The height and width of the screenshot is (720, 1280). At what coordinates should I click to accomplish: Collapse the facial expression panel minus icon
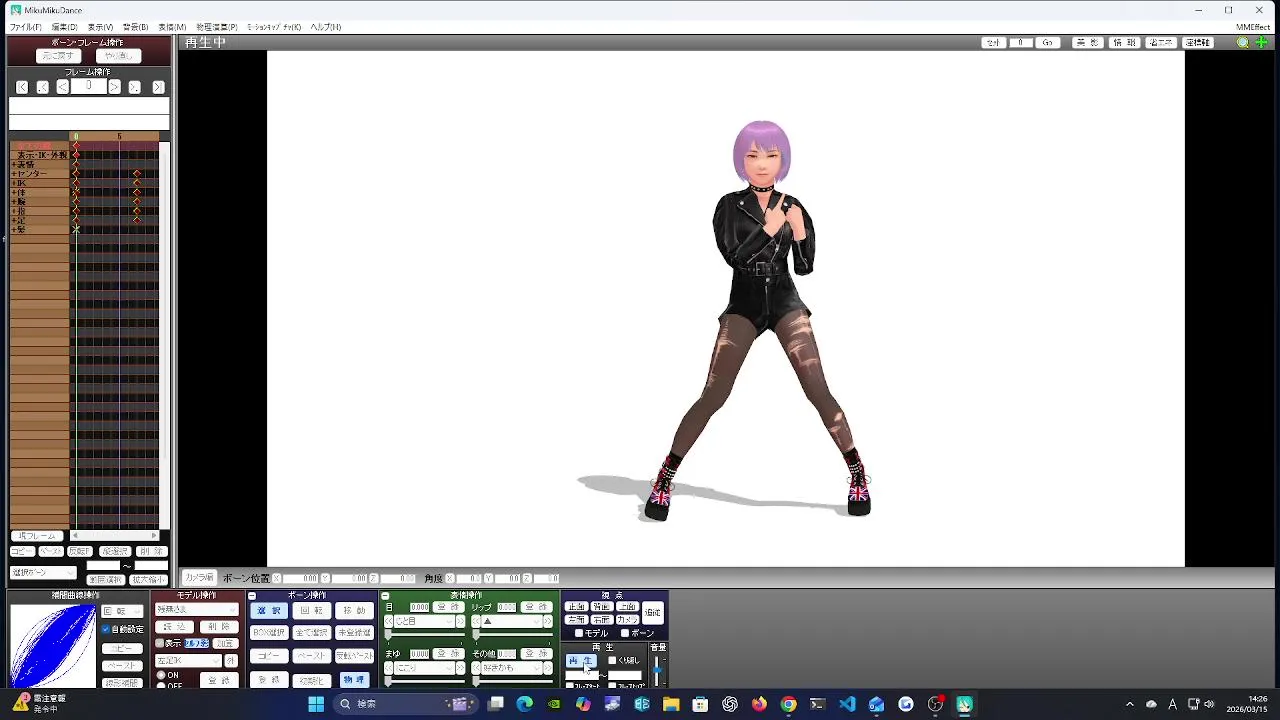385,596
